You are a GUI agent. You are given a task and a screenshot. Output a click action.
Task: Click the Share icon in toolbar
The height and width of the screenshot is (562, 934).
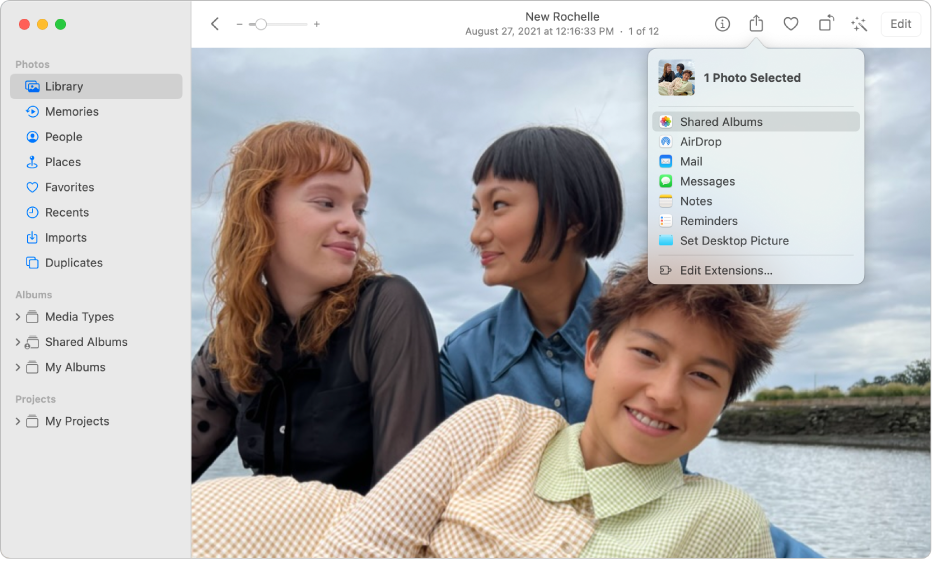pos(756,24)
